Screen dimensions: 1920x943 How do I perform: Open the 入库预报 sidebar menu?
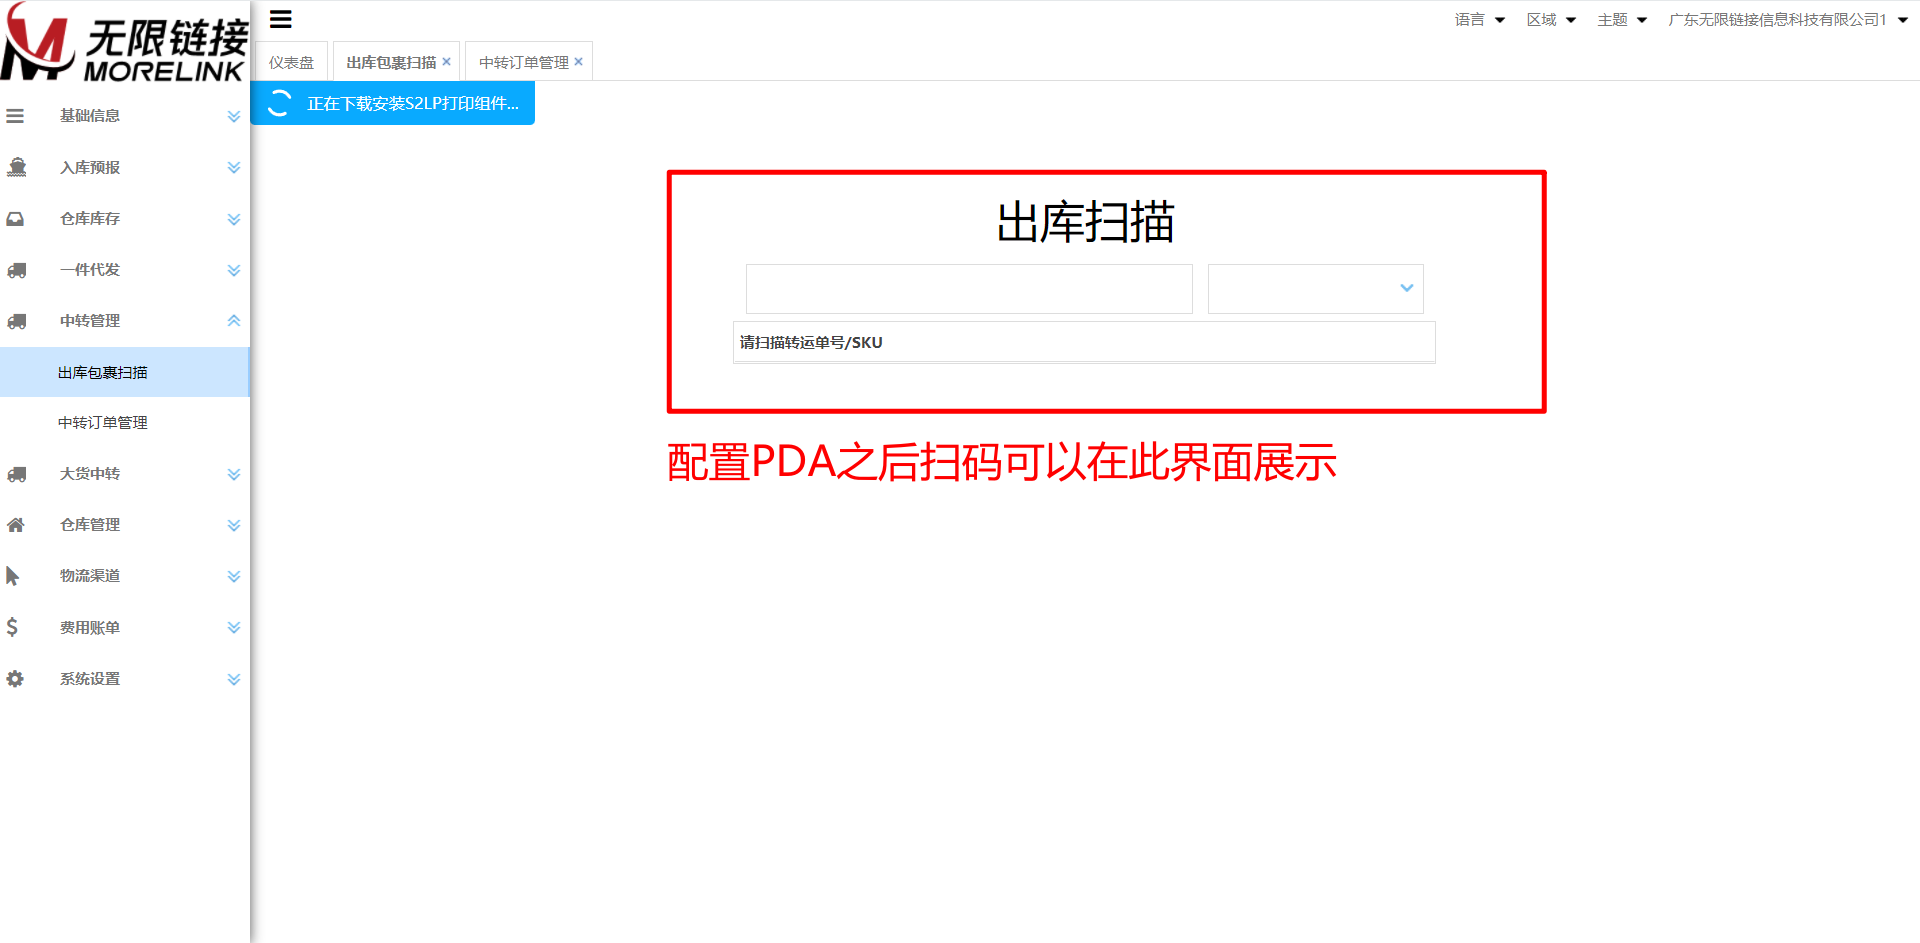124,167
